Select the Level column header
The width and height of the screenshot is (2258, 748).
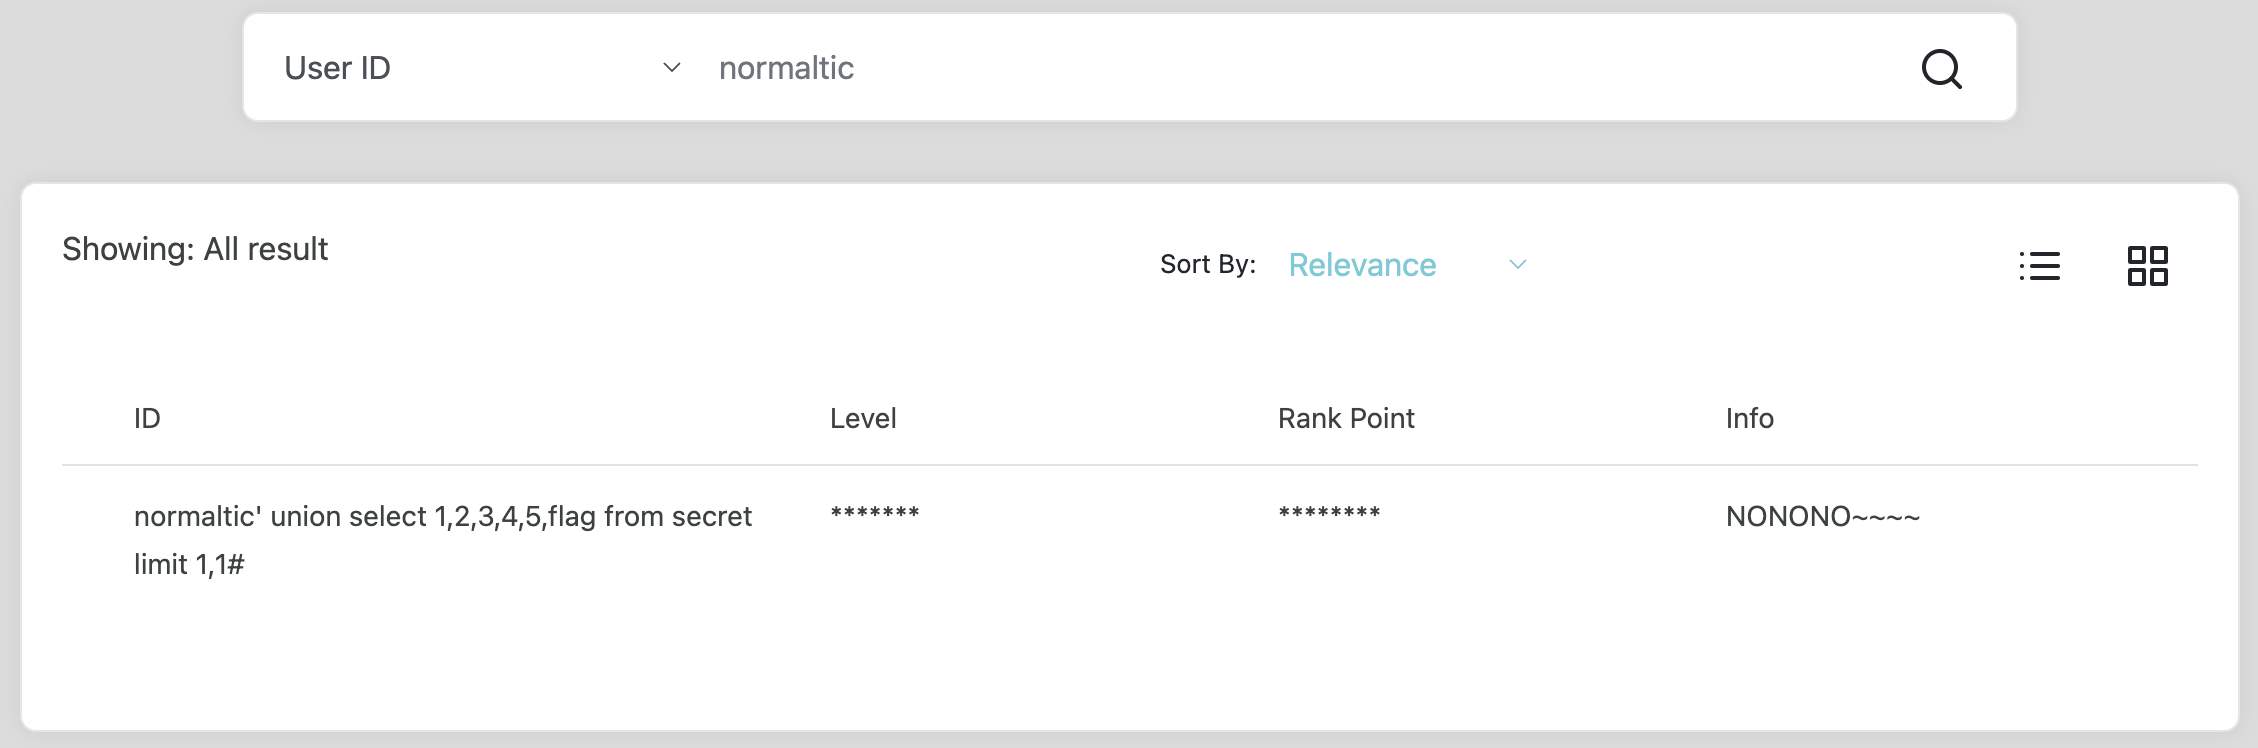pyautogui.click(x=863, y=418)
